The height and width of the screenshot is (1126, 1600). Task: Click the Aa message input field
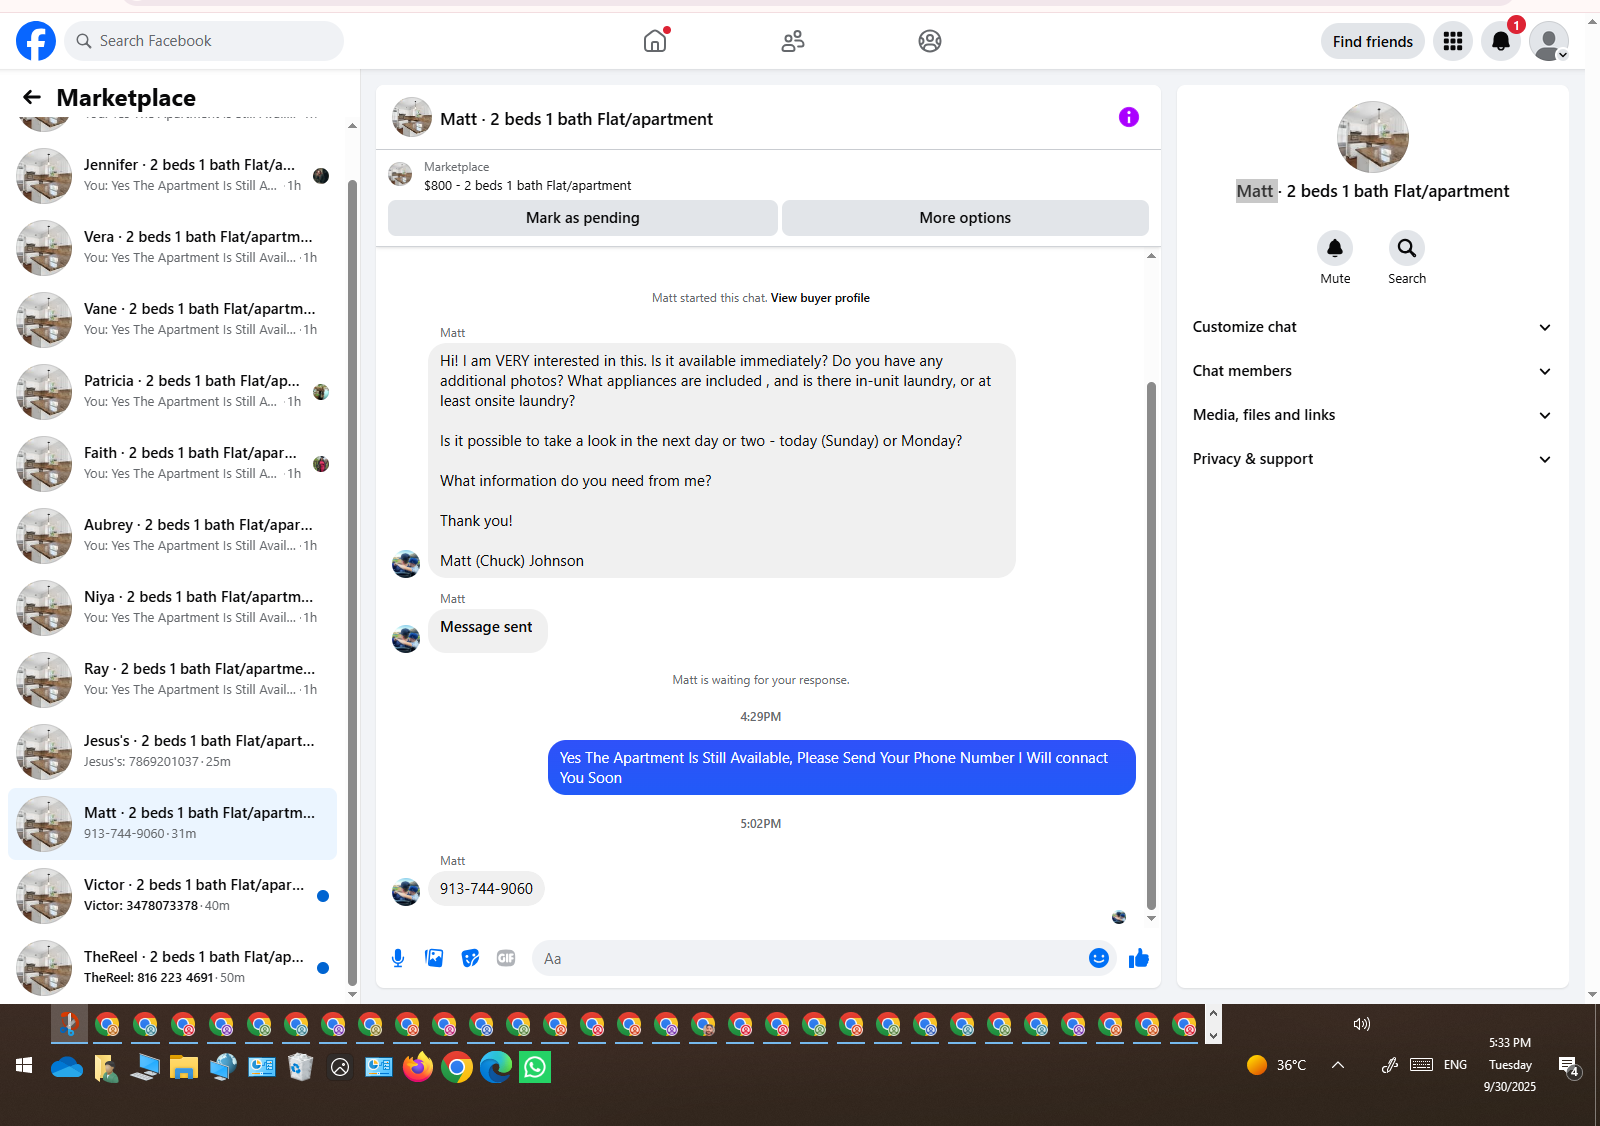point(810,958)
